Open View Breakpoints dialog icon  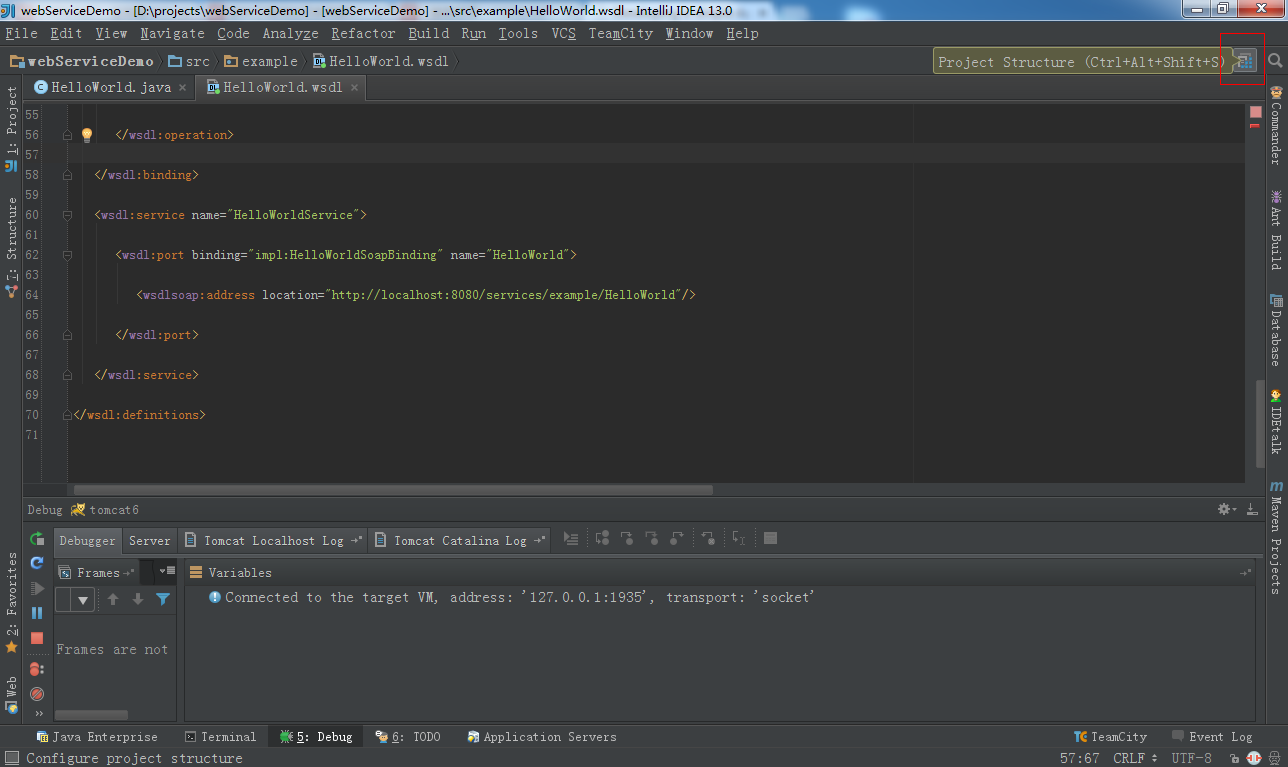[x=37, y=669]
